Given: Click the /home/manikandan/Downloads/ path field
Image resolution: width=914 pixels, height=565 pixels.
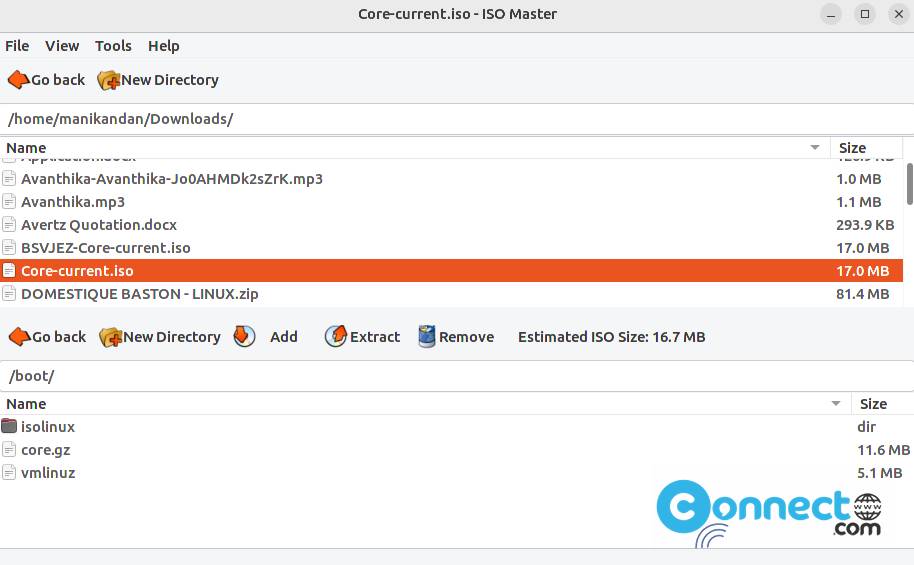Looking at the screenshot, I should 457,119.
